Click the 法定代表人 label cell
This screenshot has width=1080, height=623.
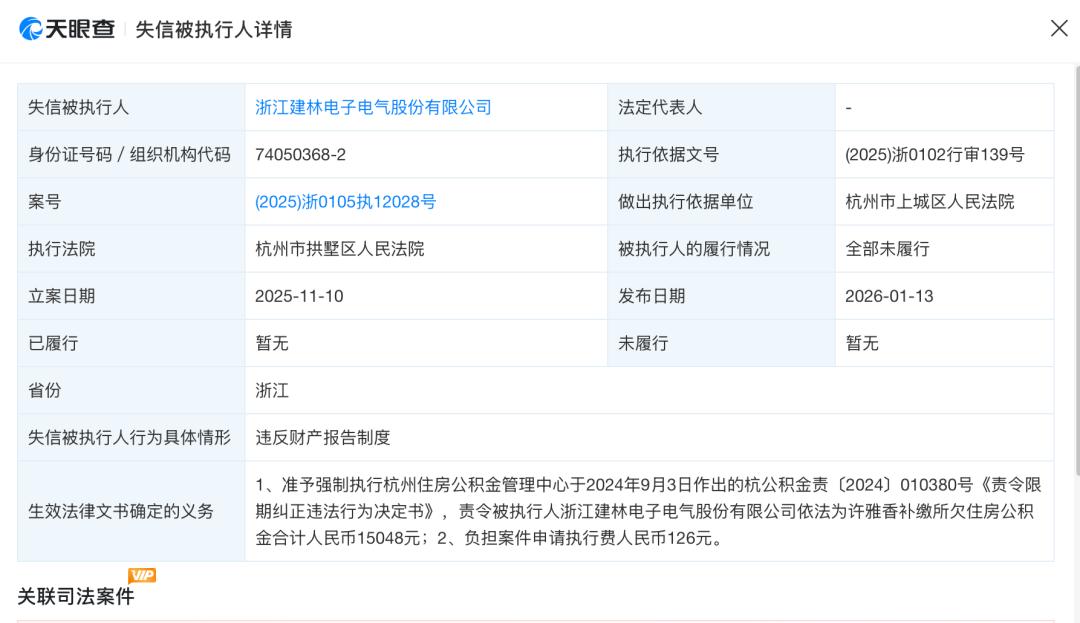pyautogui.click(x=660, y=107)
